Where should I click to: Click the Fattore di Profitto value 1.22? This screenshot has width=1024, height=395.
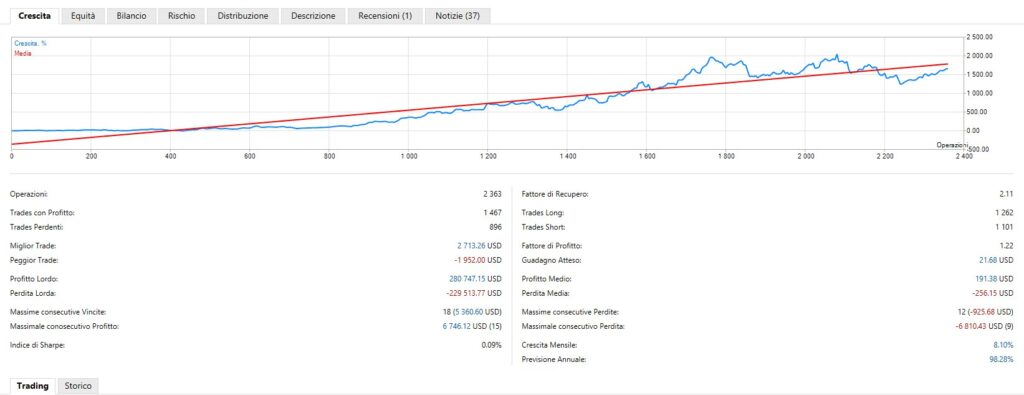(x=1006, y=245)
